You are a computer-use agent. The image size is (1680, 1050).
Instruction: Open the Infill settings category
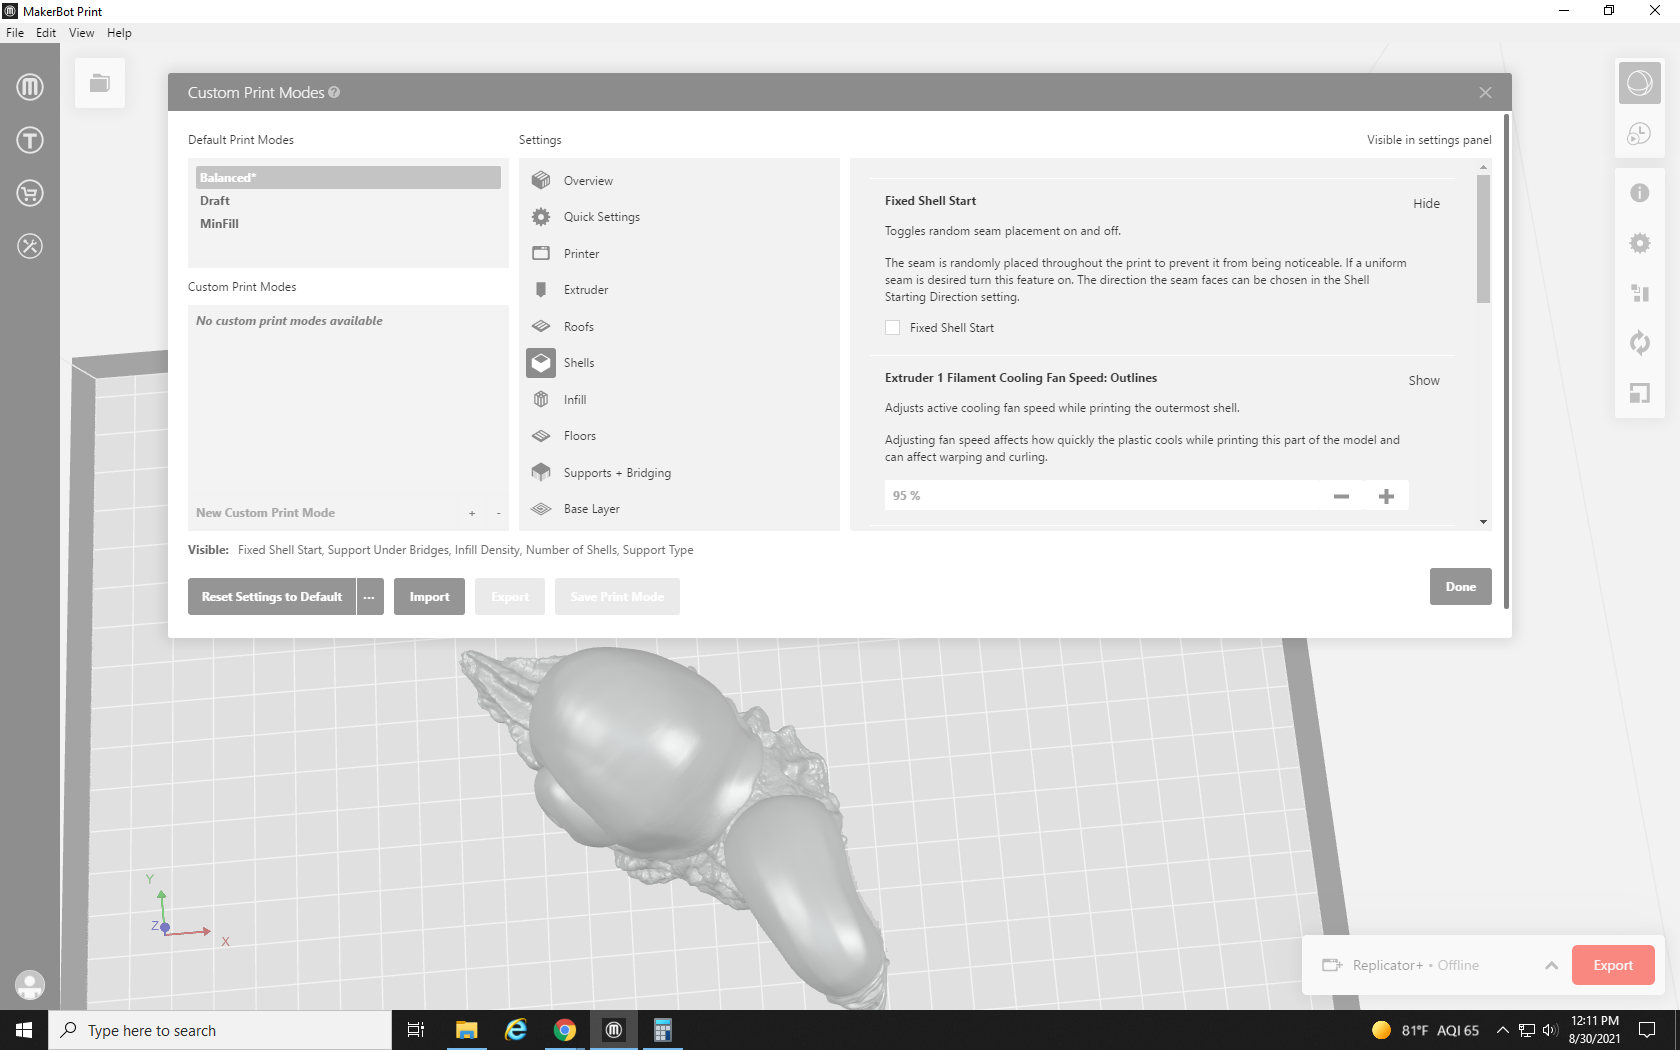coord(574,400)
